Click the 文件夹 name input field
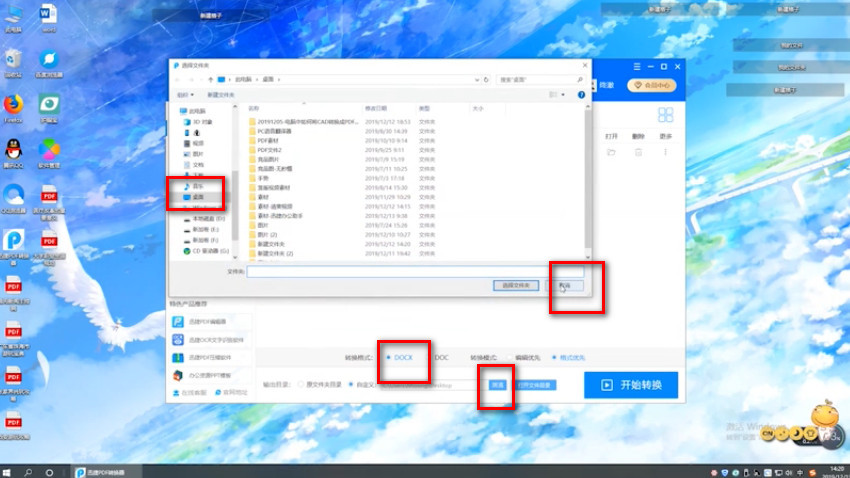Screen dimensions: 850x478 [x=415, y=272]
